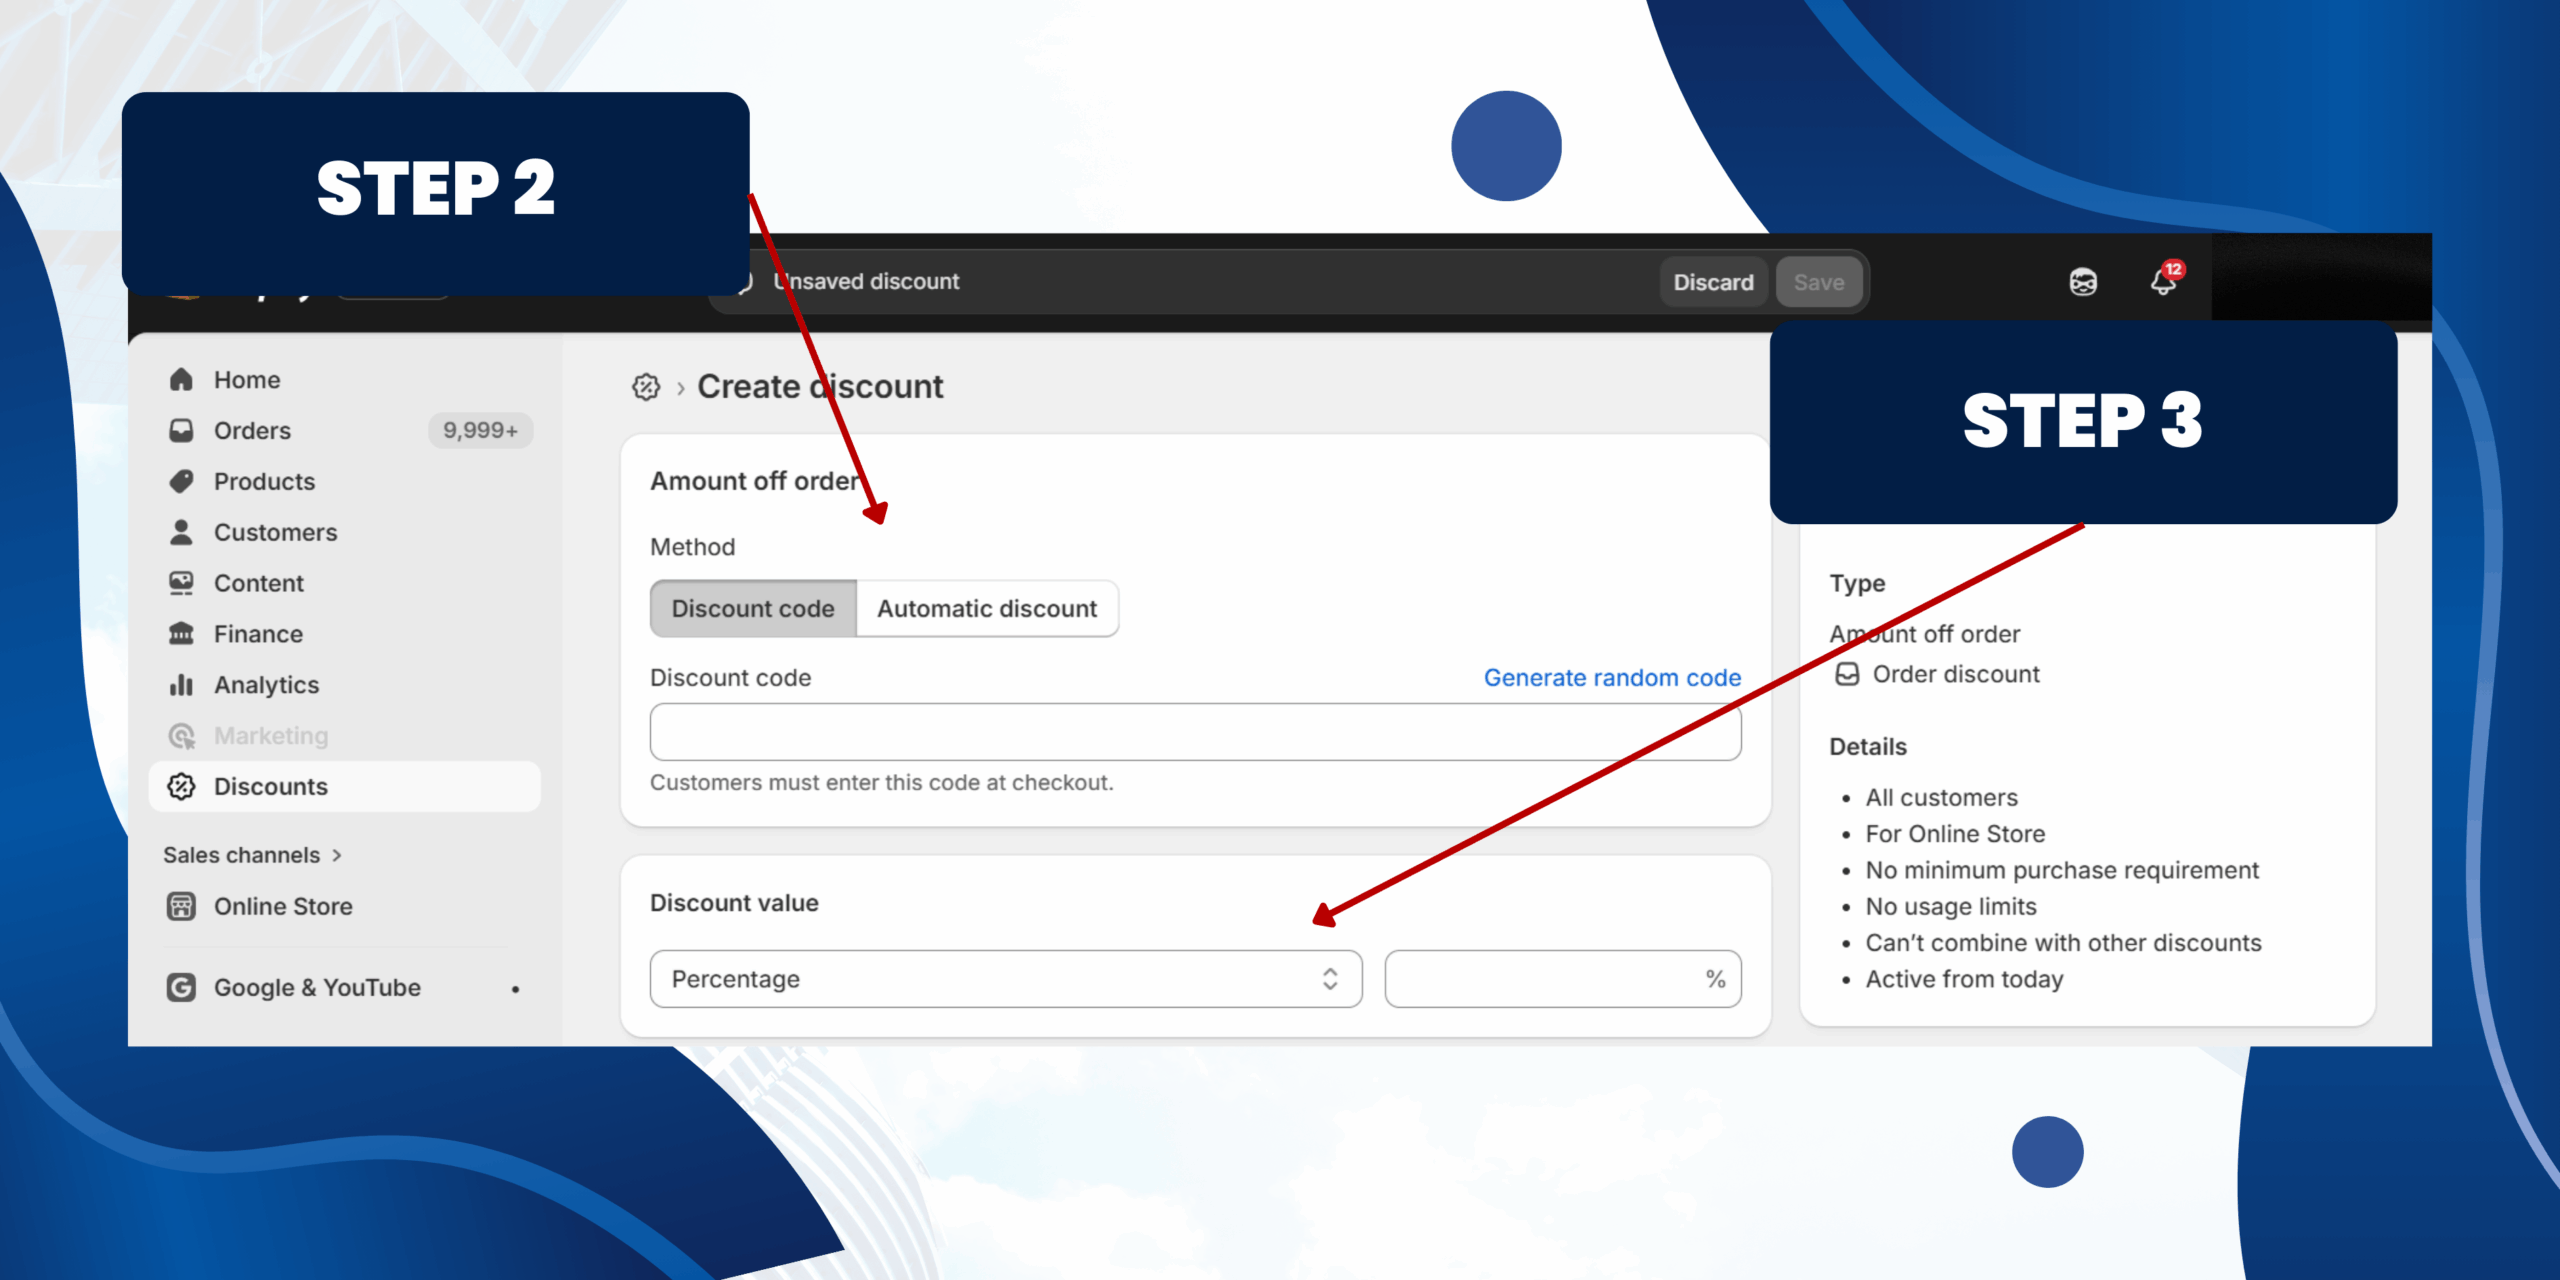Expand the Sales channels section

coord(252,855)
